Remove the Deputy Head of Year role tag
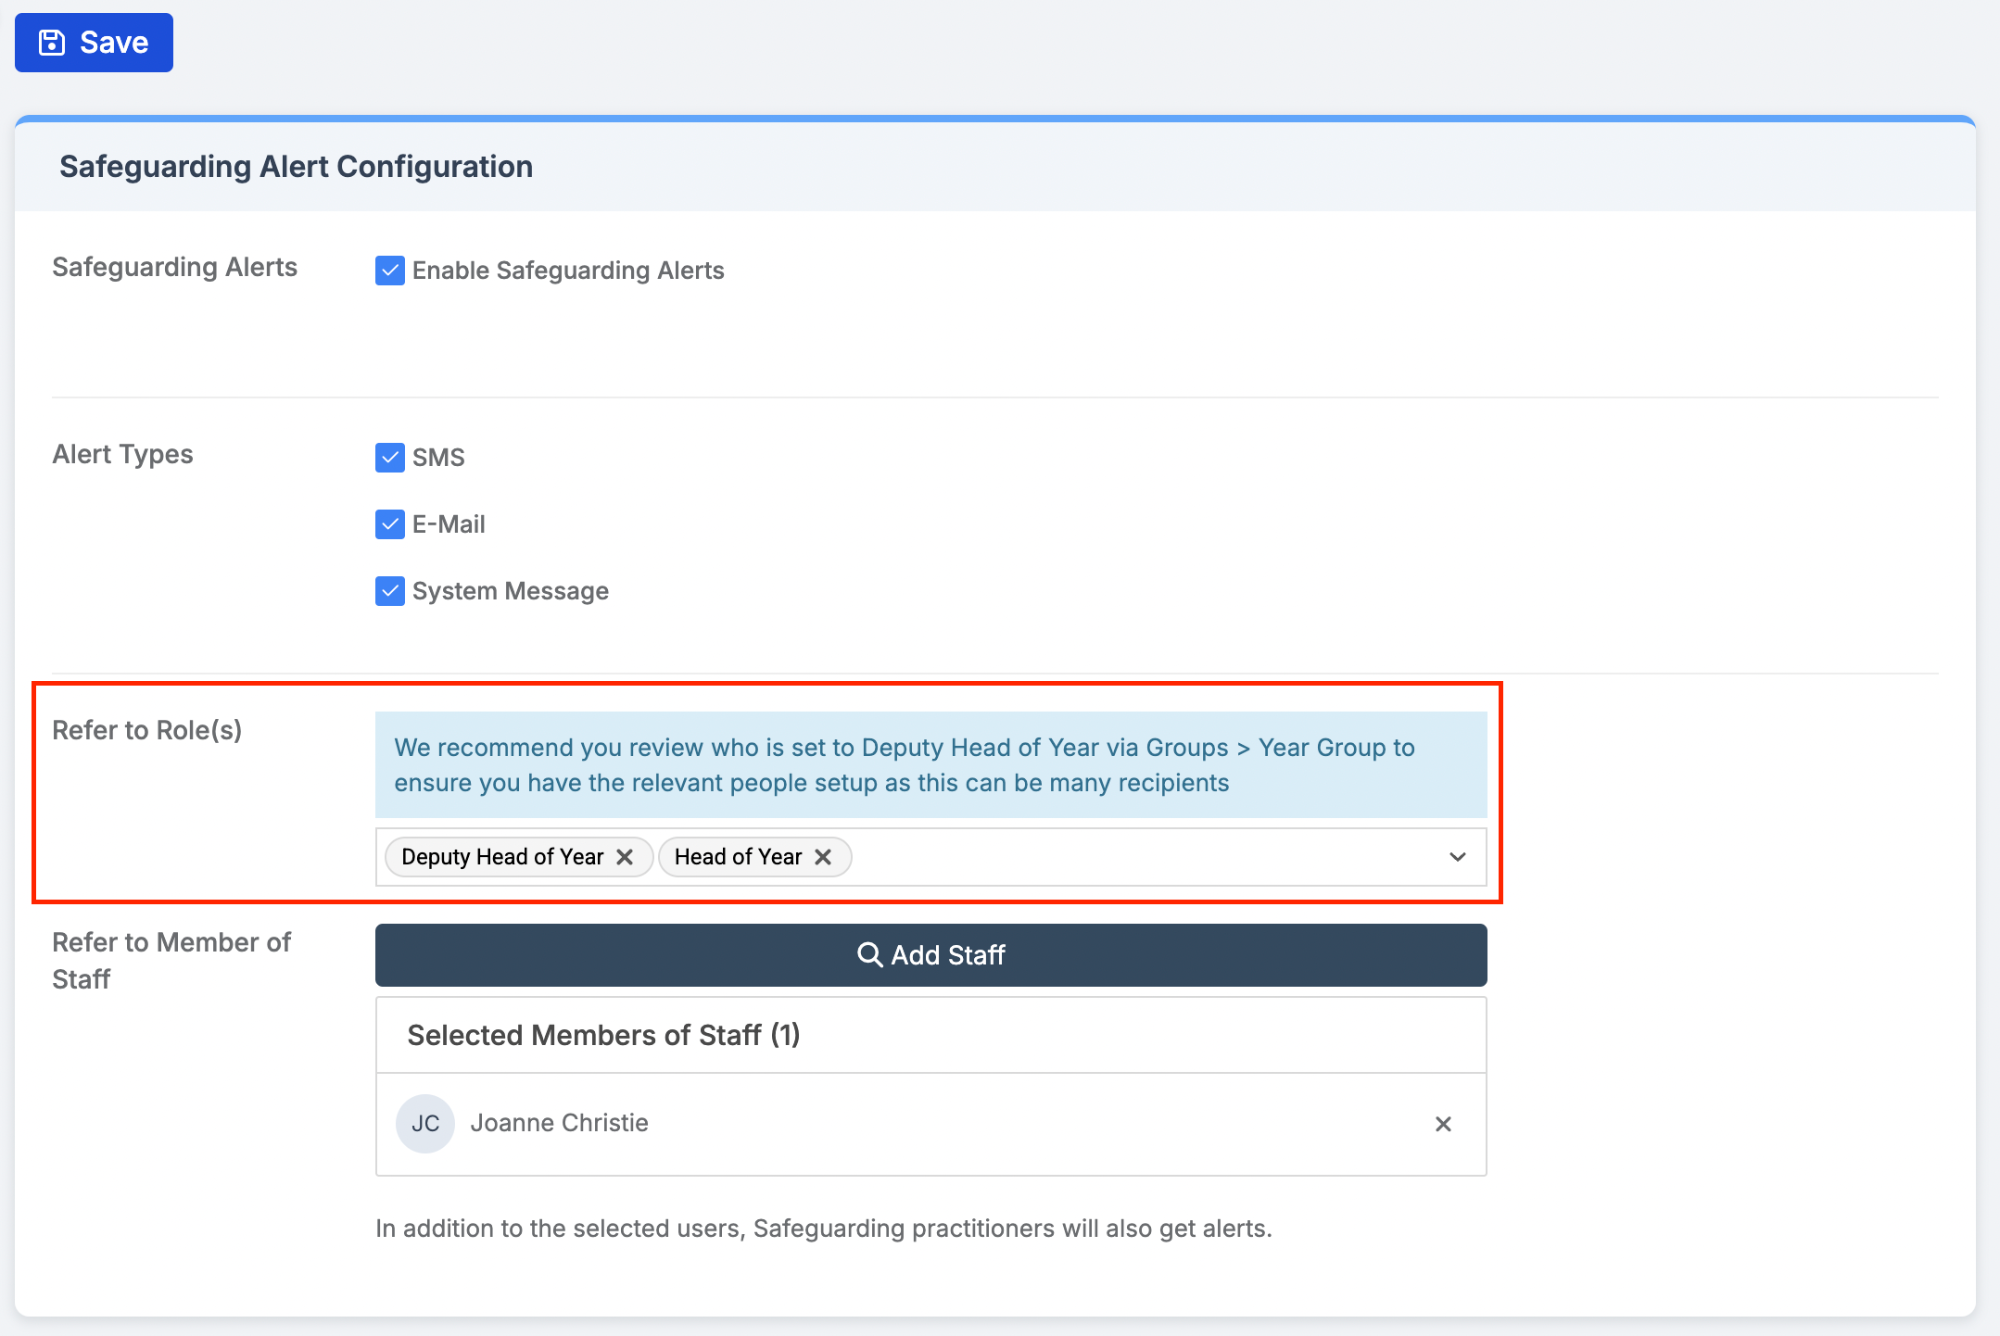Viewport: 2000px width, 1336px height. [x=626, y=856]
